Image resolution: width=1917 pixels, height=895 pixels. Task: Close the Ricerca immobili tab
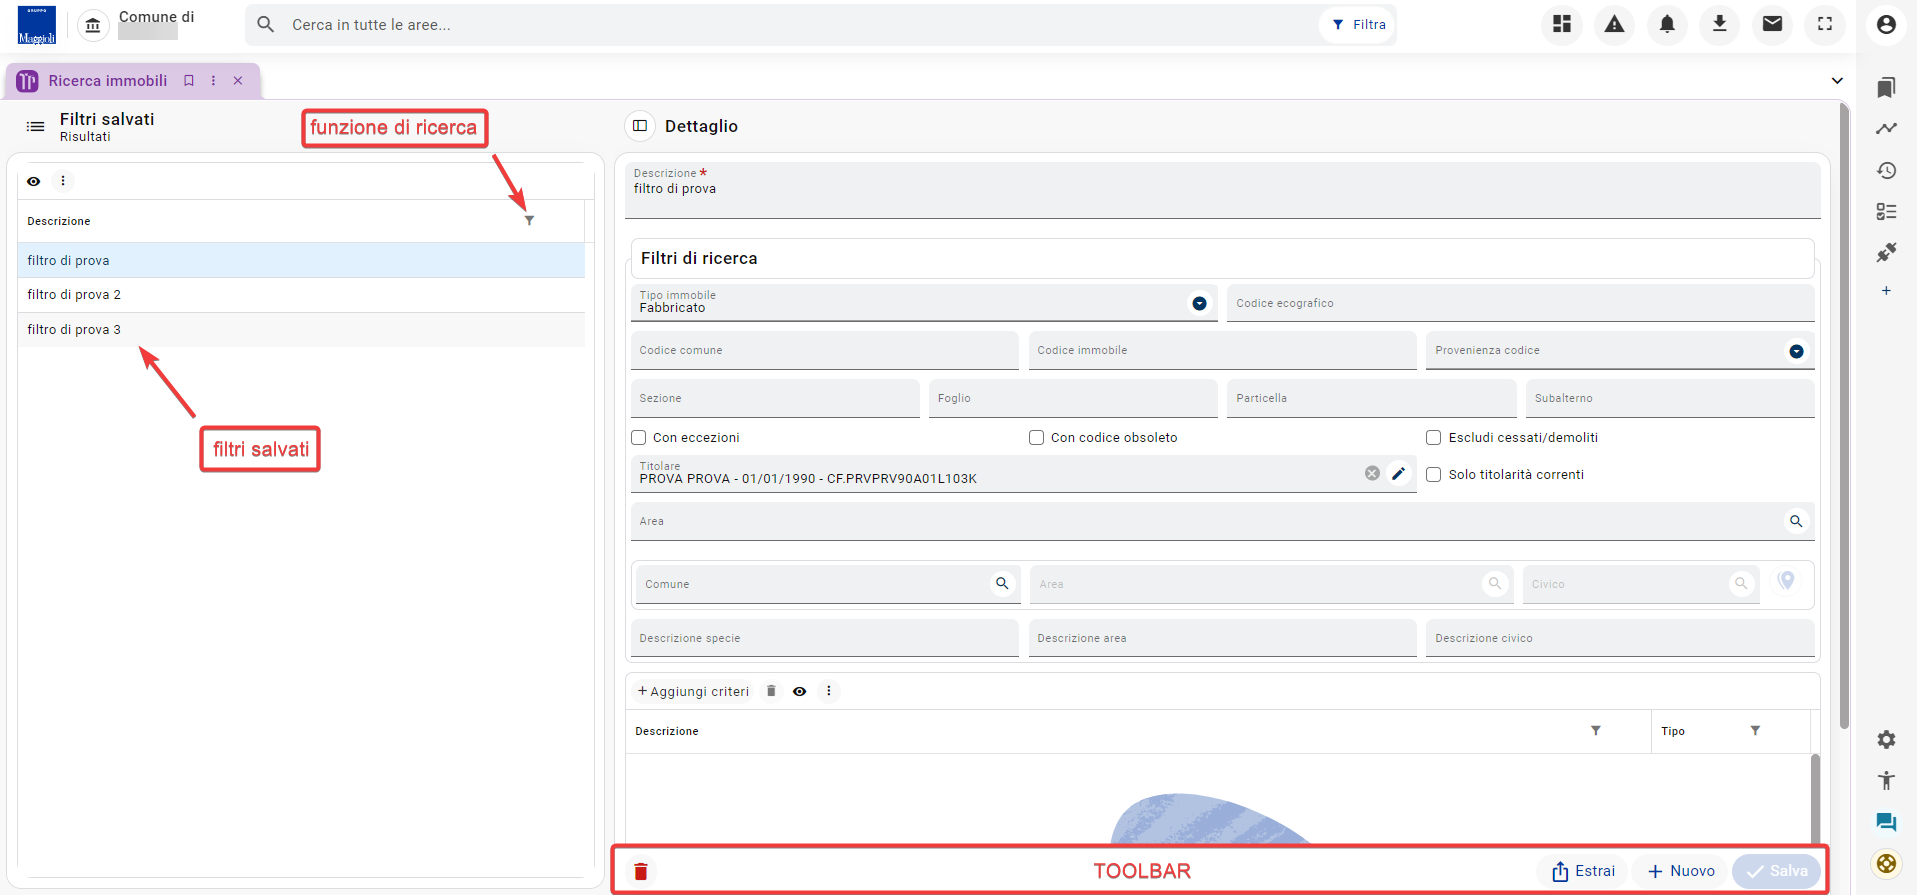click(238, 81)
